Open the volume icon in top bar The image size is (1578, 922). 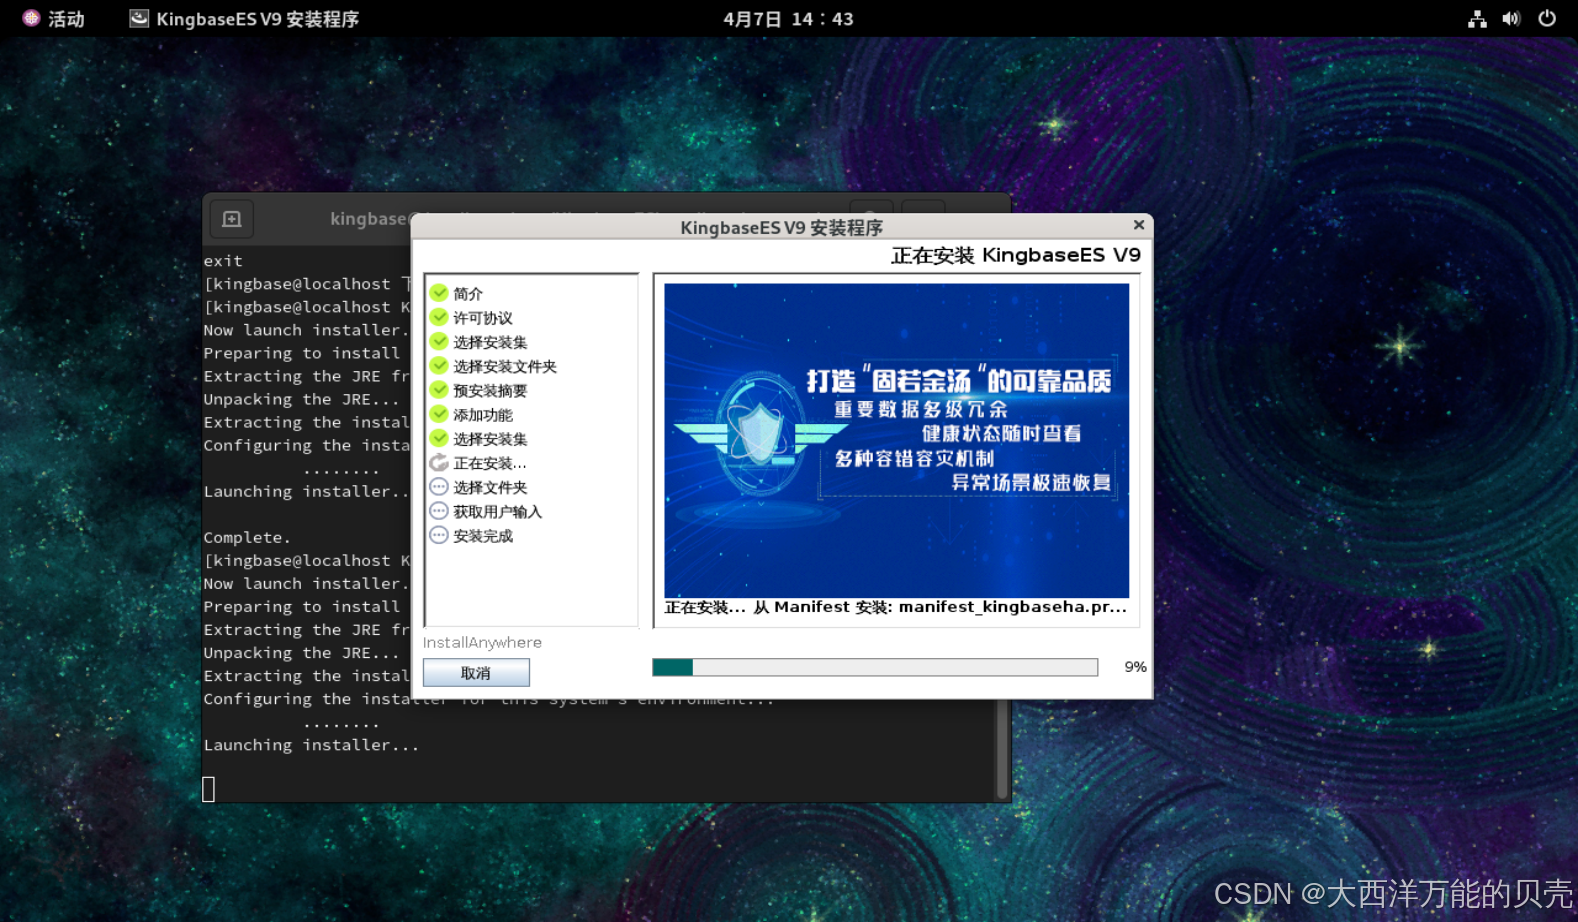pyautogui.click(x=1511, y=18)
